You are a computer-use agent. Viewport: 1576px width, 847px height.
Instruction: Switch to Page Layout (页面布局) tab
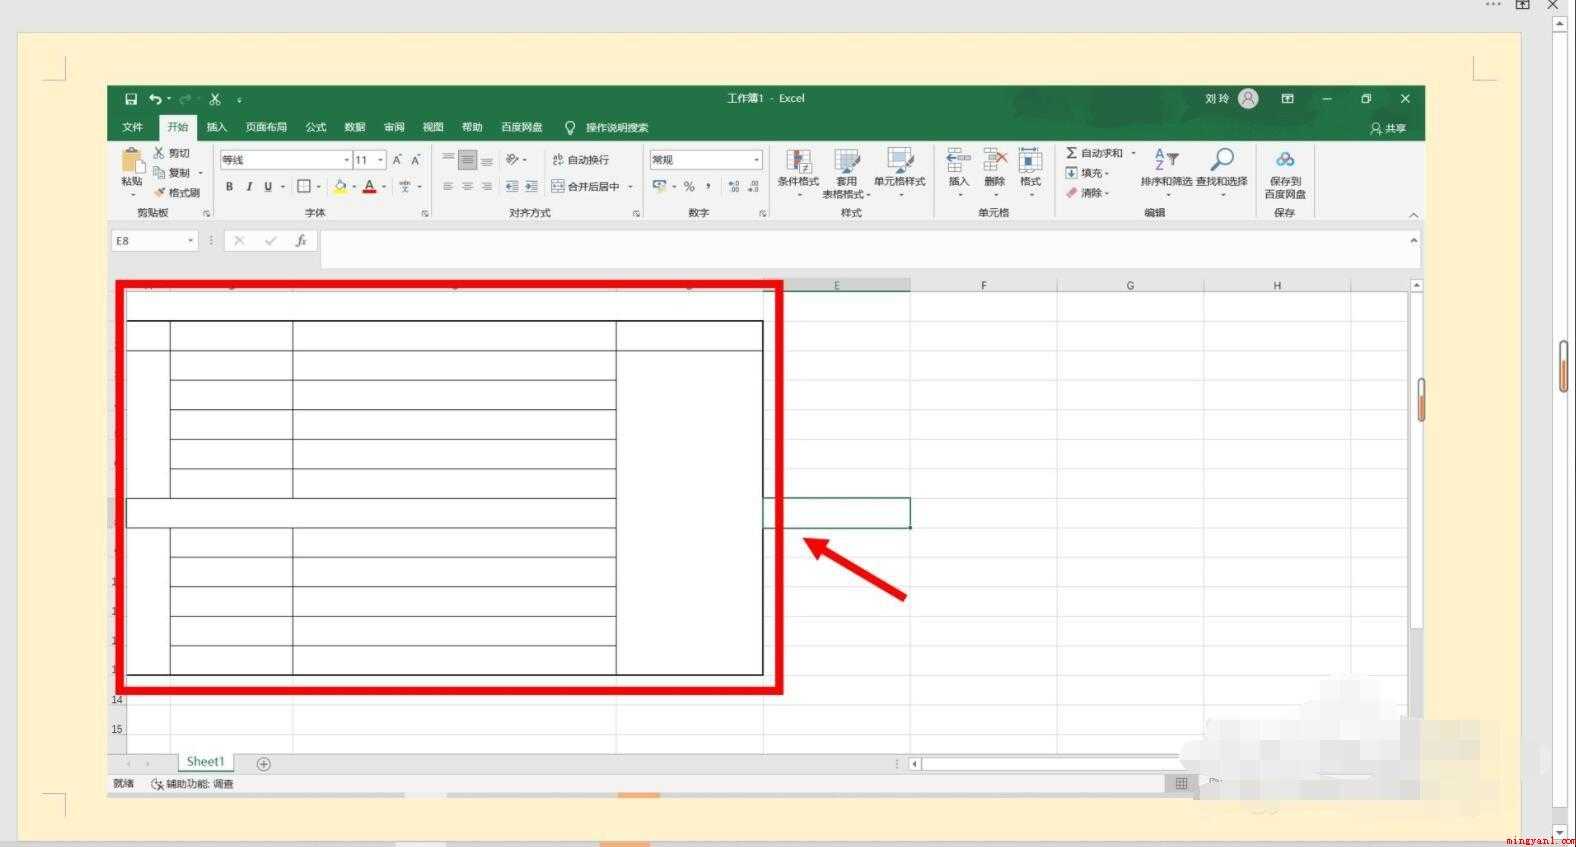[266, 127]
